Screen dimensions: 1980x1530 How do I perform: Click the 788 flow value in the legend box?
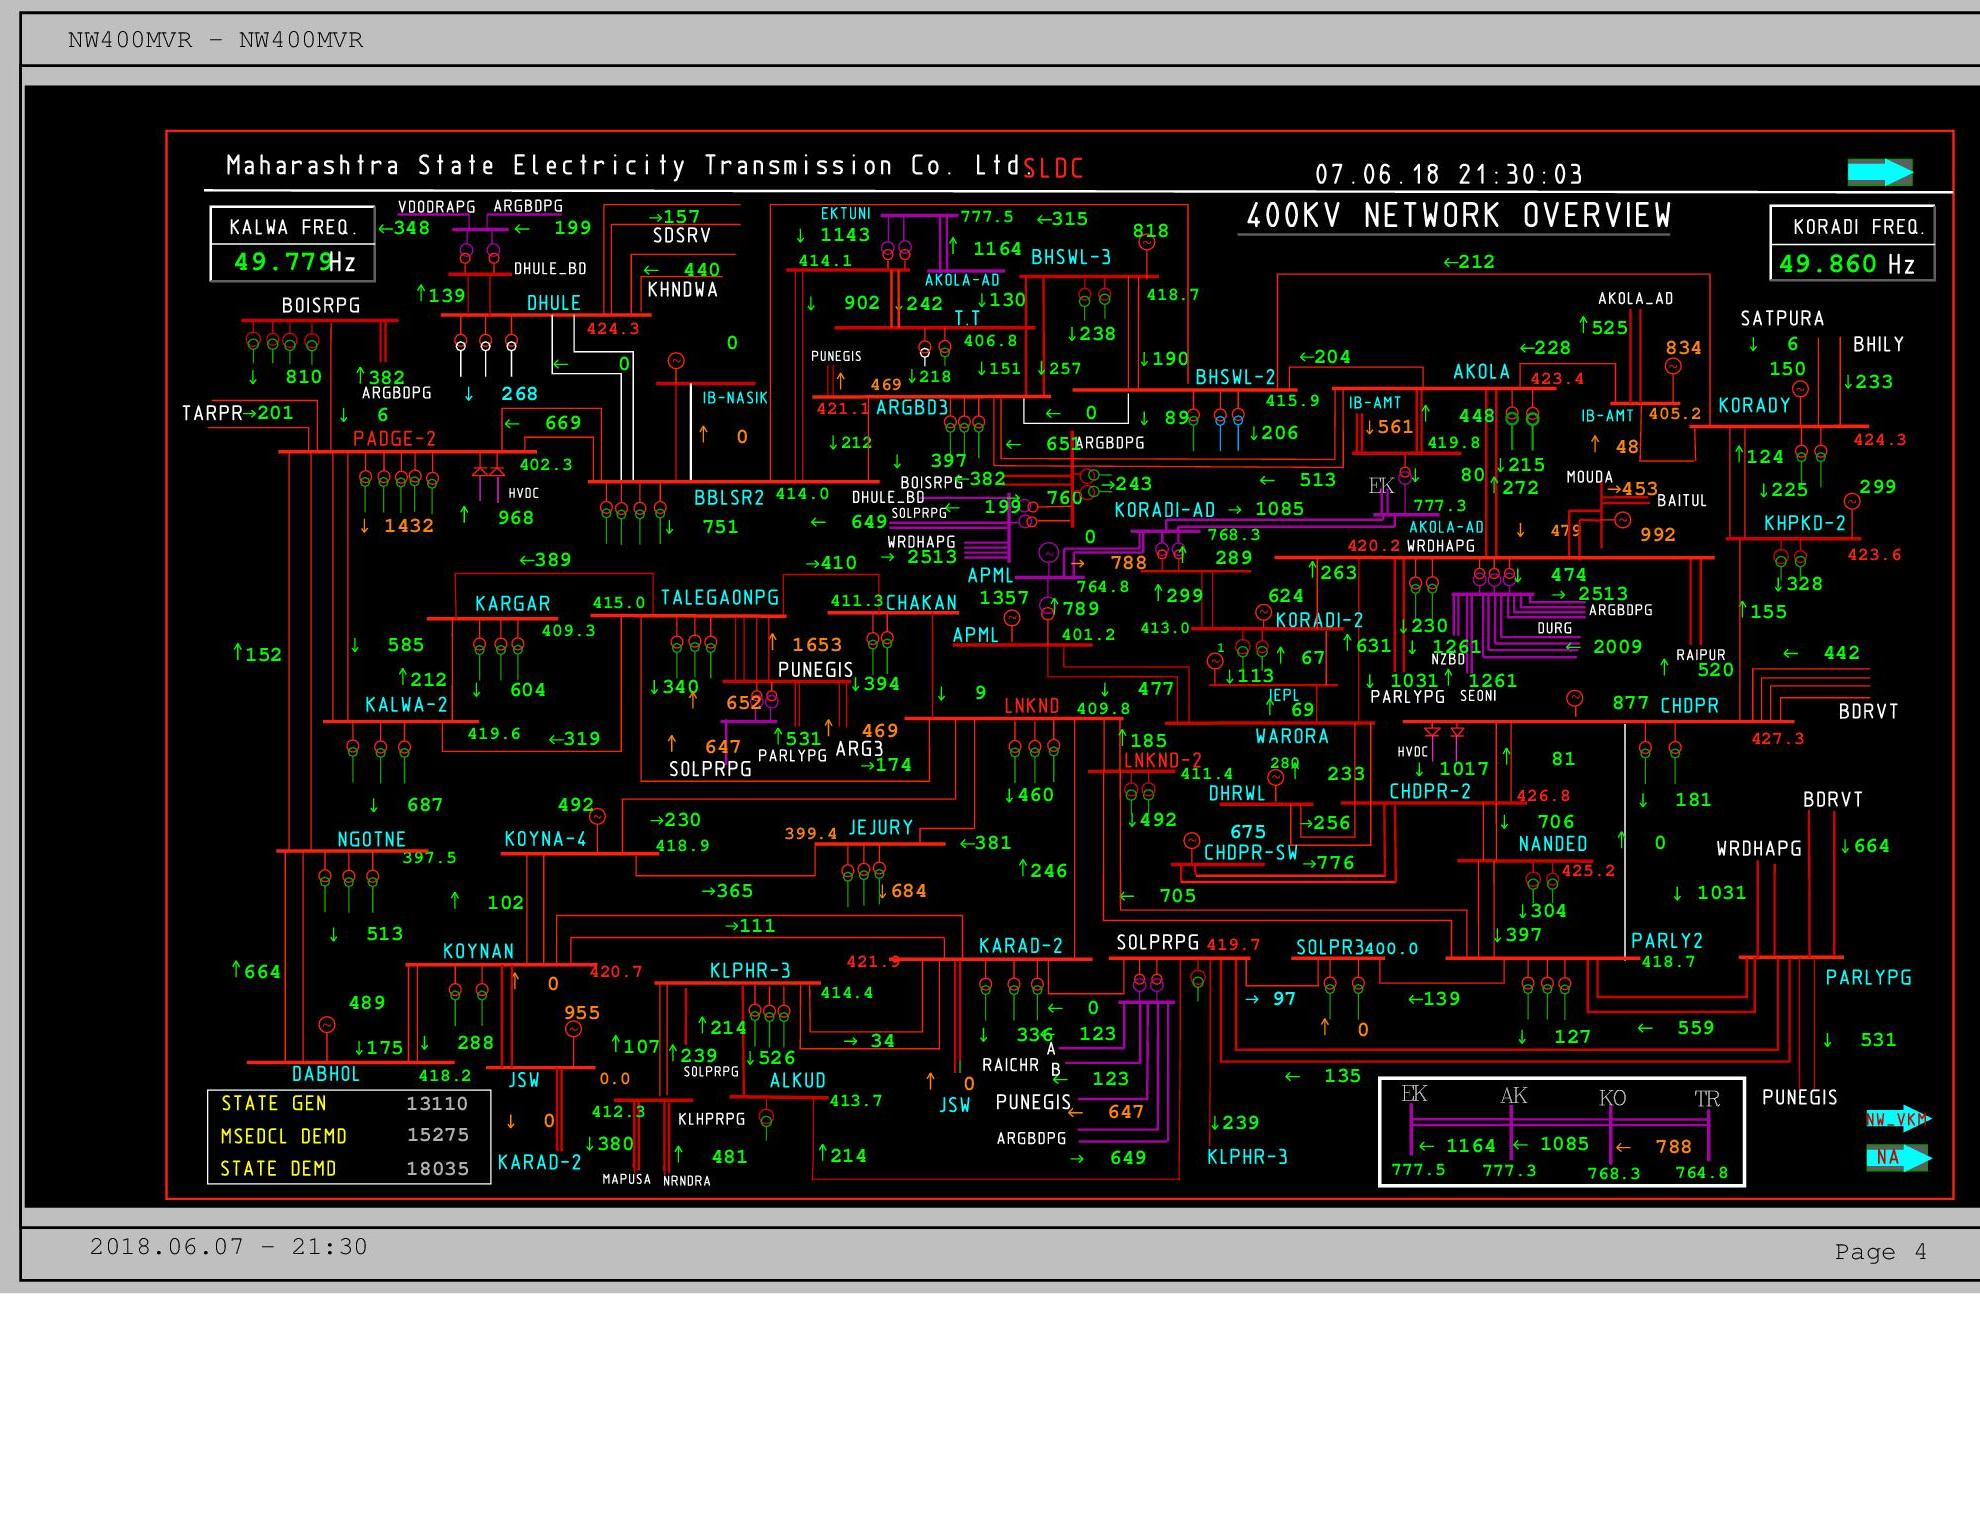(1673, 1146)
